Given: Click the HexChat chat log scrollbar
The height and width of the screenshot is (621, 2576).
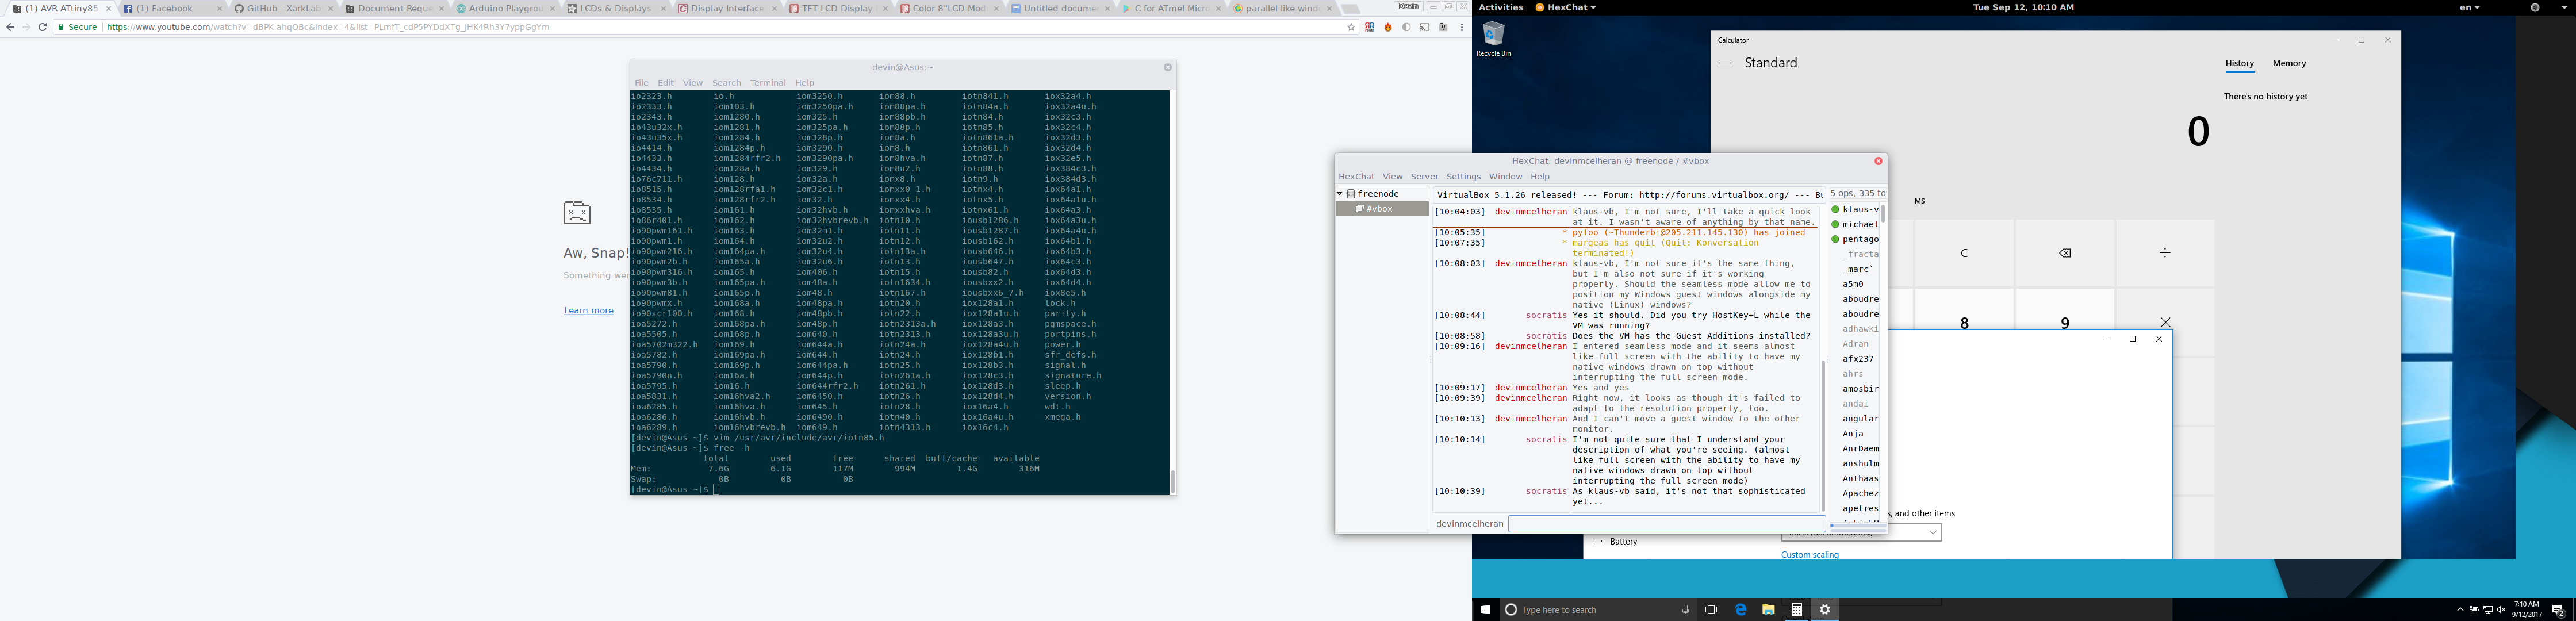Looking at the screenshot, I should (1822, 436).
